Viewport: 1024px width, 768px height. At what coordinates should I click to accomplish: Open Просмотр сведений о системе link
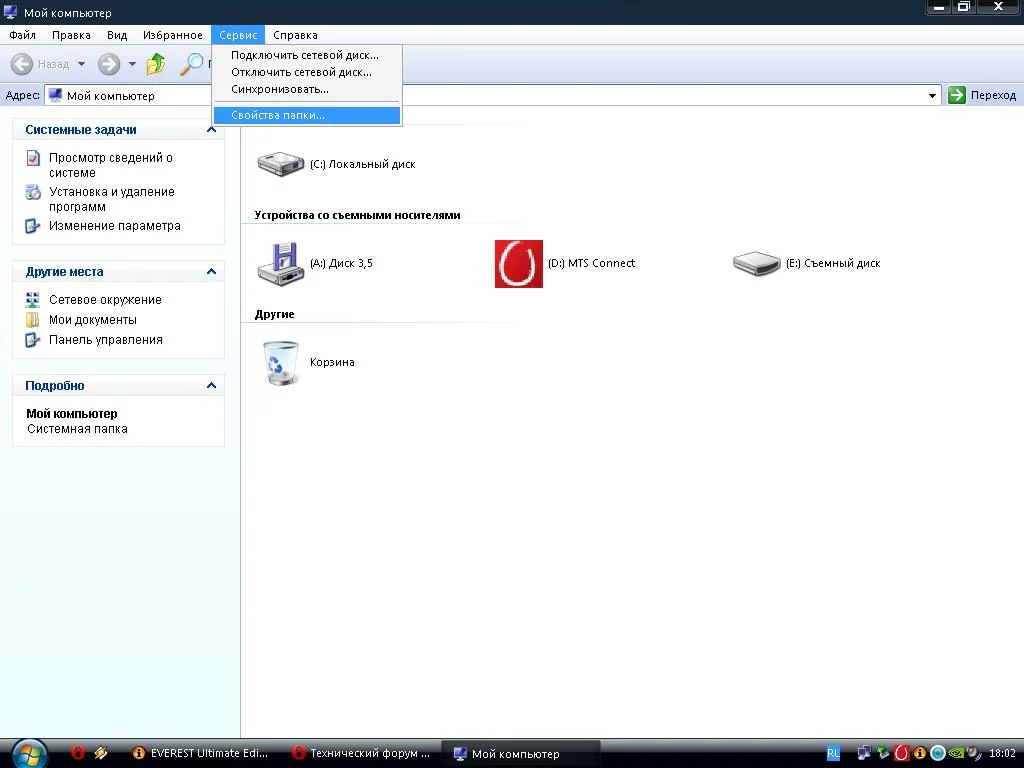click(111, 165)
